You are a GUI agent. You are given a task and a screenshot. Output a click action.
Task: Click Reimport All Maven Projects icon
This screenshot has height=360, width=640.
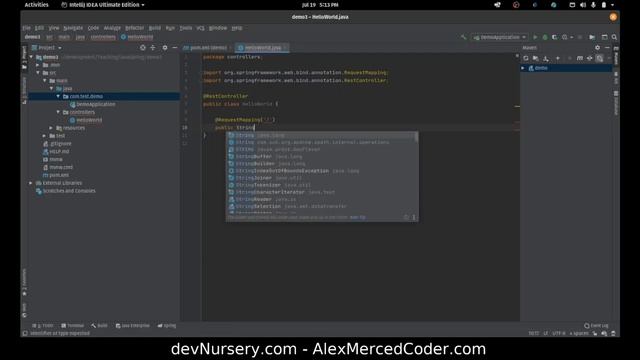526,58
